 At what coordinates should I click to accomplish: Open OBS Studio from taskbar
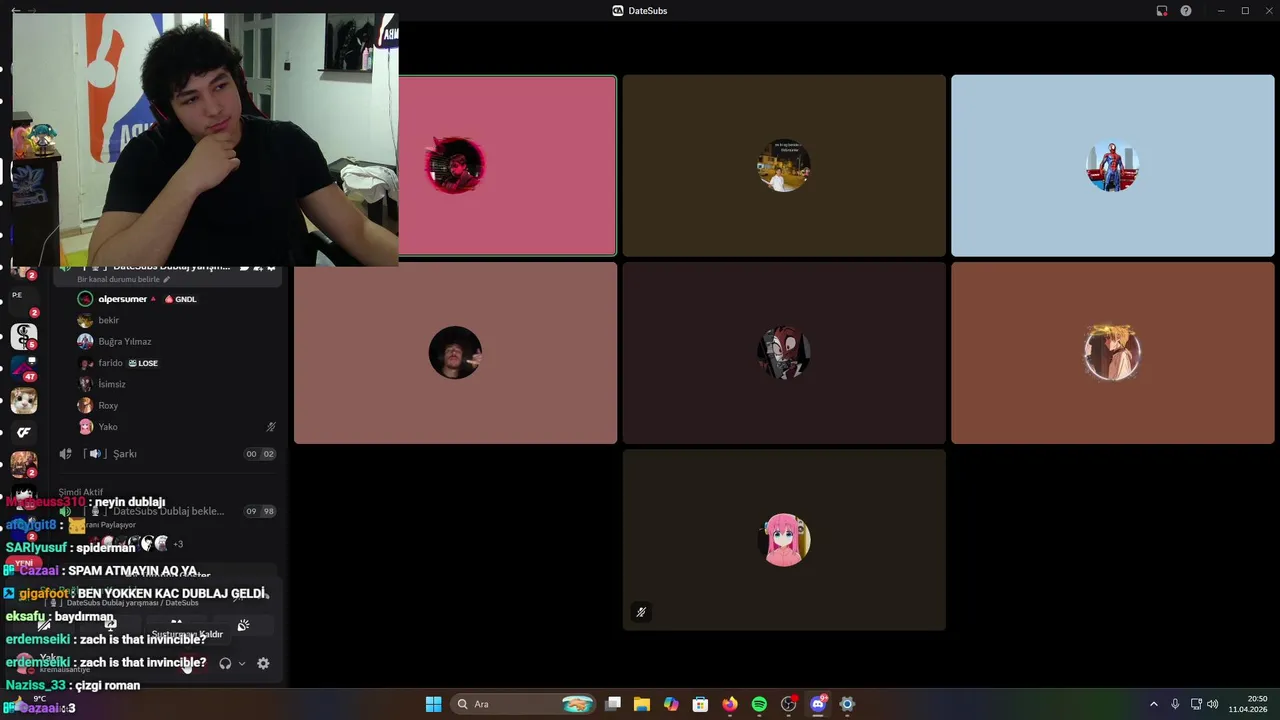pos(789,704)
